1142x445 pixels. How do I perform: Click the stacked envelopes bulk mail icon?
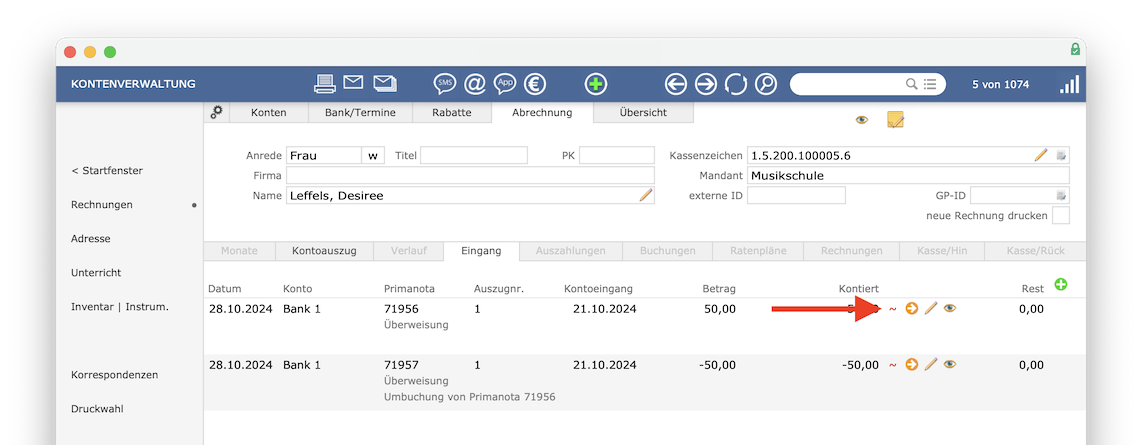(385, 83)
